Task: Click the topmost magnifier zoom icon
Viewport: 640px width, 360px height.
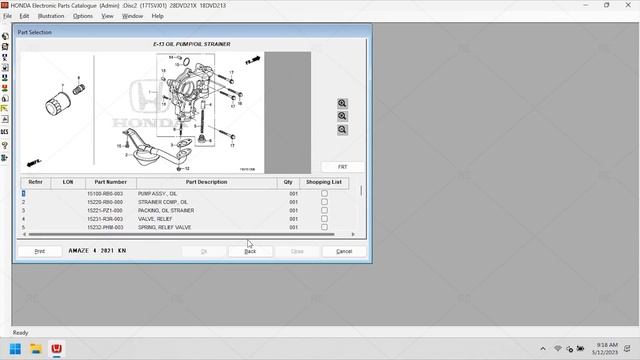Action: [342, 103]
